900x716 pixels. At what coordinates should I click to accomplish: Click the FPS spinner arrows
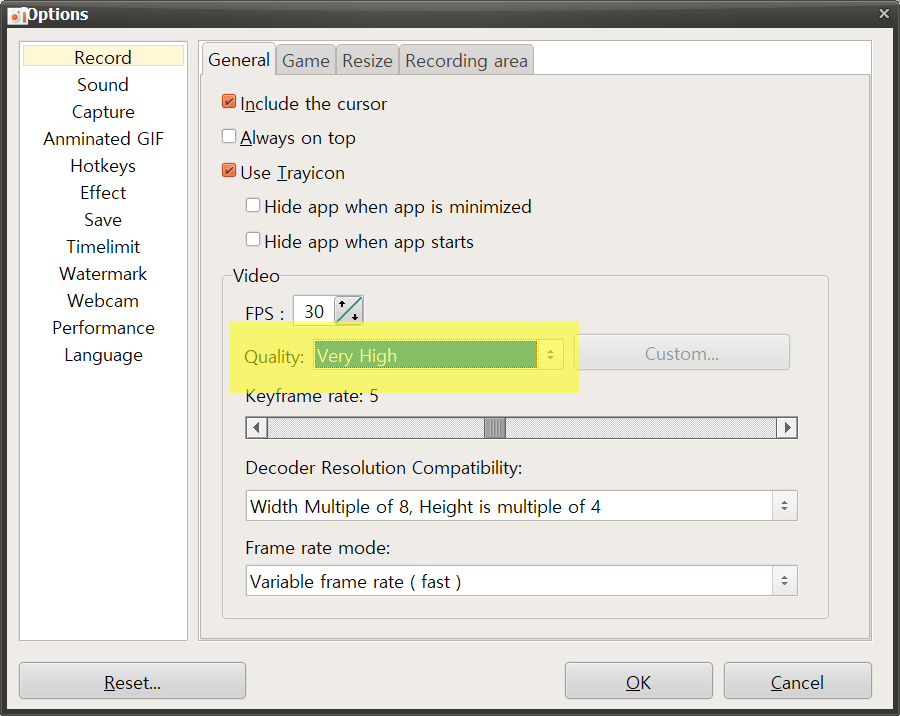point(349,310)
